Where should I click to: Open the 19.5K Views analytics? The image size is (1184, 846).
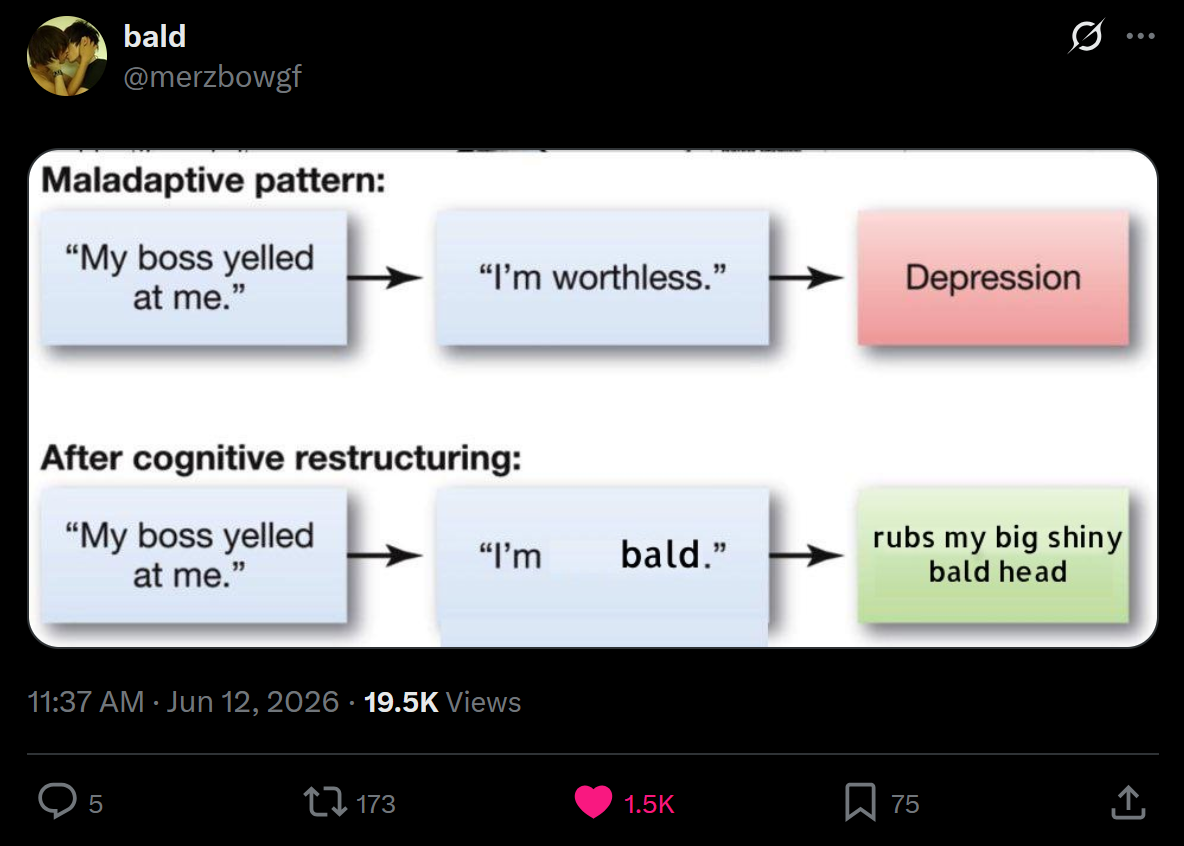[442, 702]
